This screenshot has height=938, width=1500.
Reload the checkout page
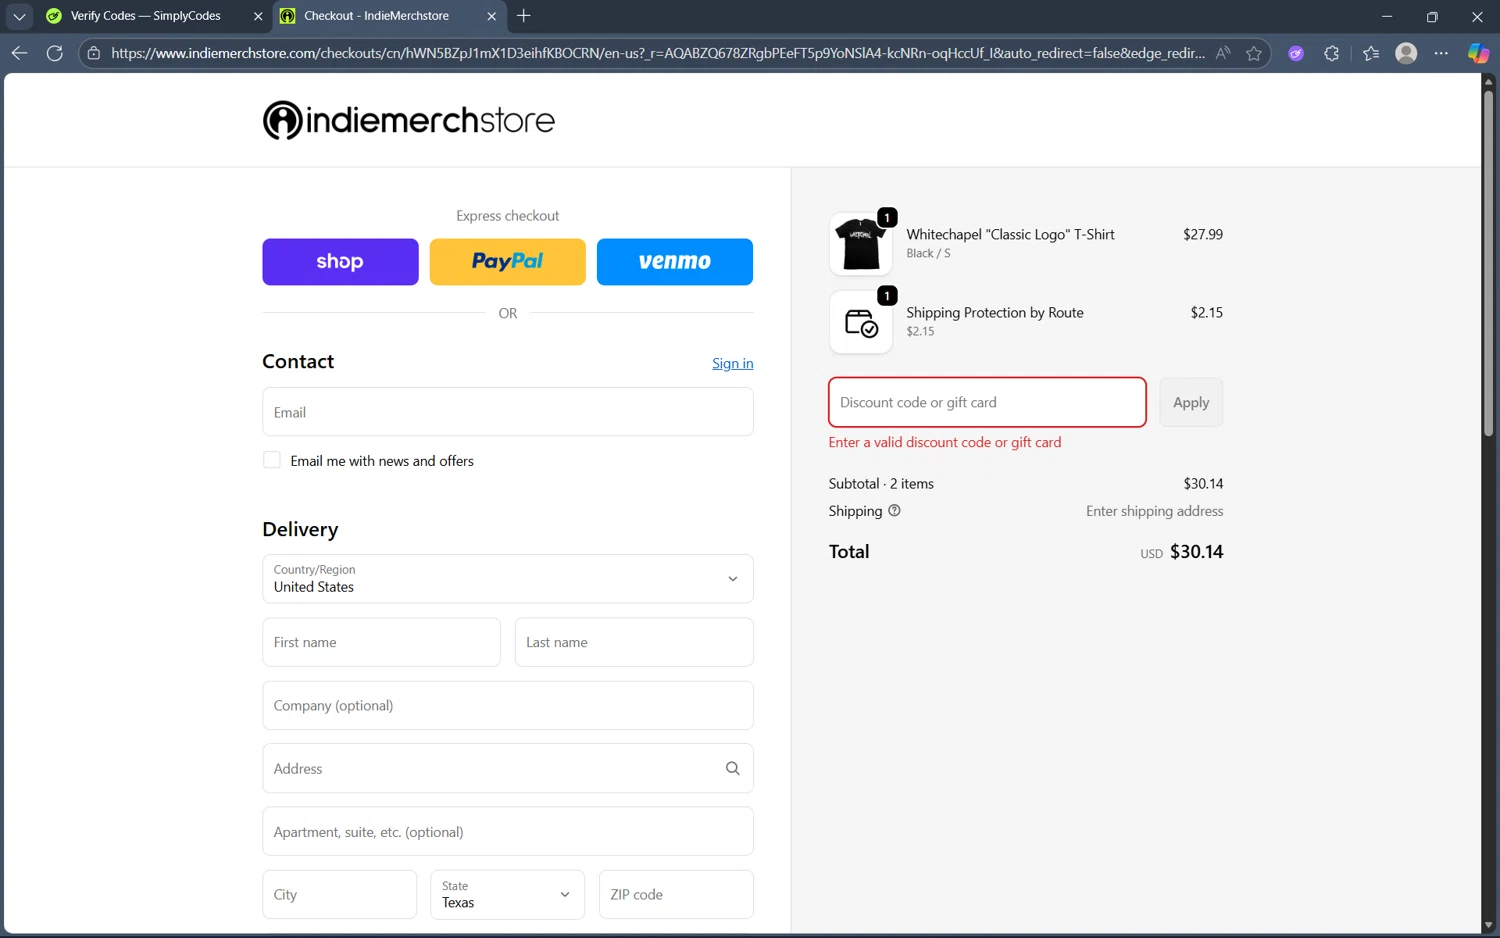[x=55, y=53]
